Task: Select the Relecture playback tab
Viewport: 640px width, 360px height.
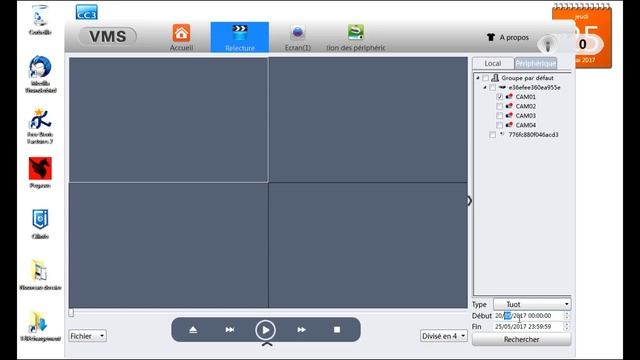Action: [x=240, y=37]
